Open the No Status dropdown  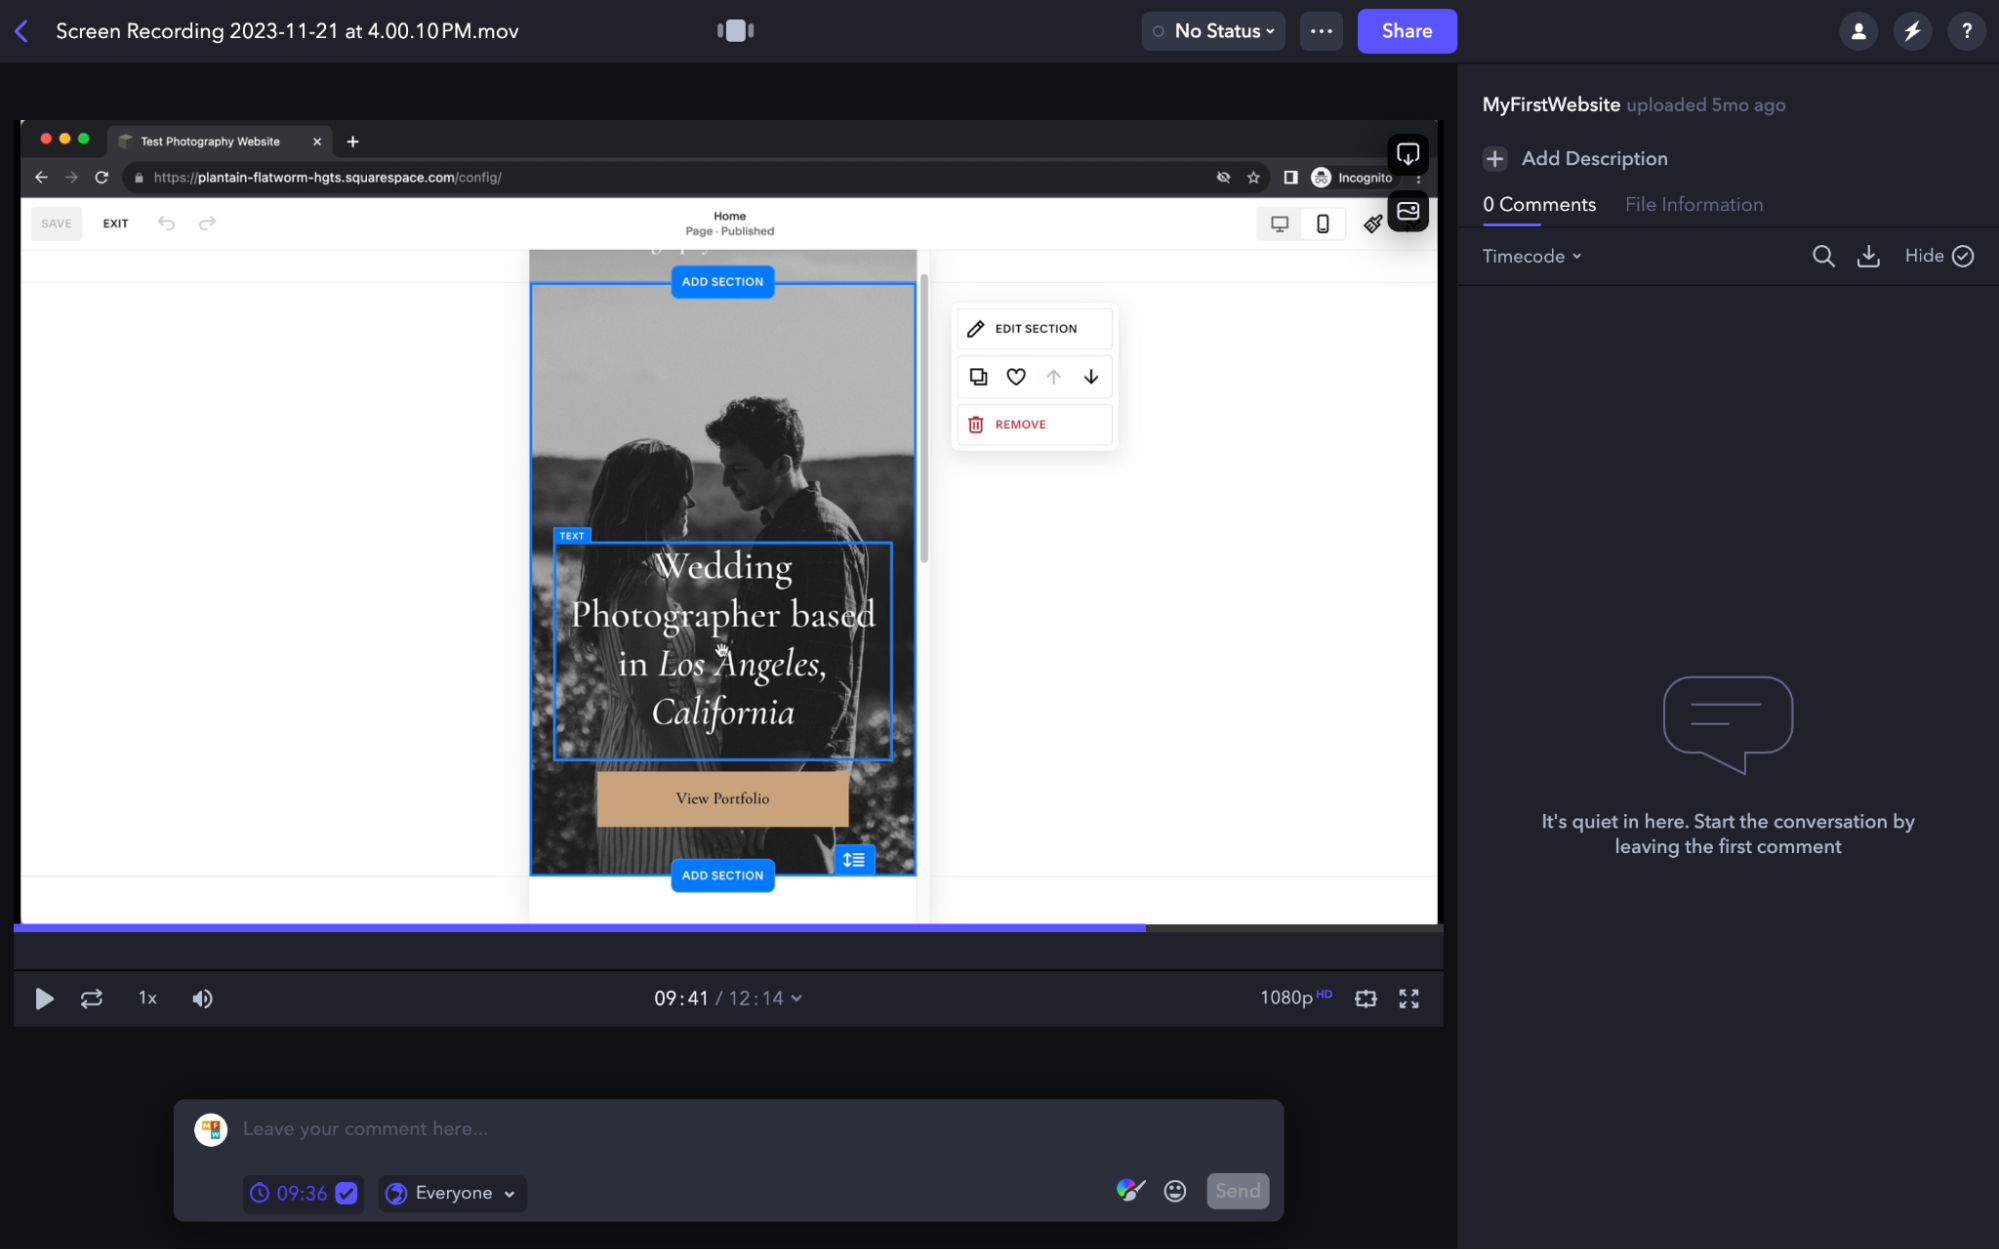coord(1213,31)
